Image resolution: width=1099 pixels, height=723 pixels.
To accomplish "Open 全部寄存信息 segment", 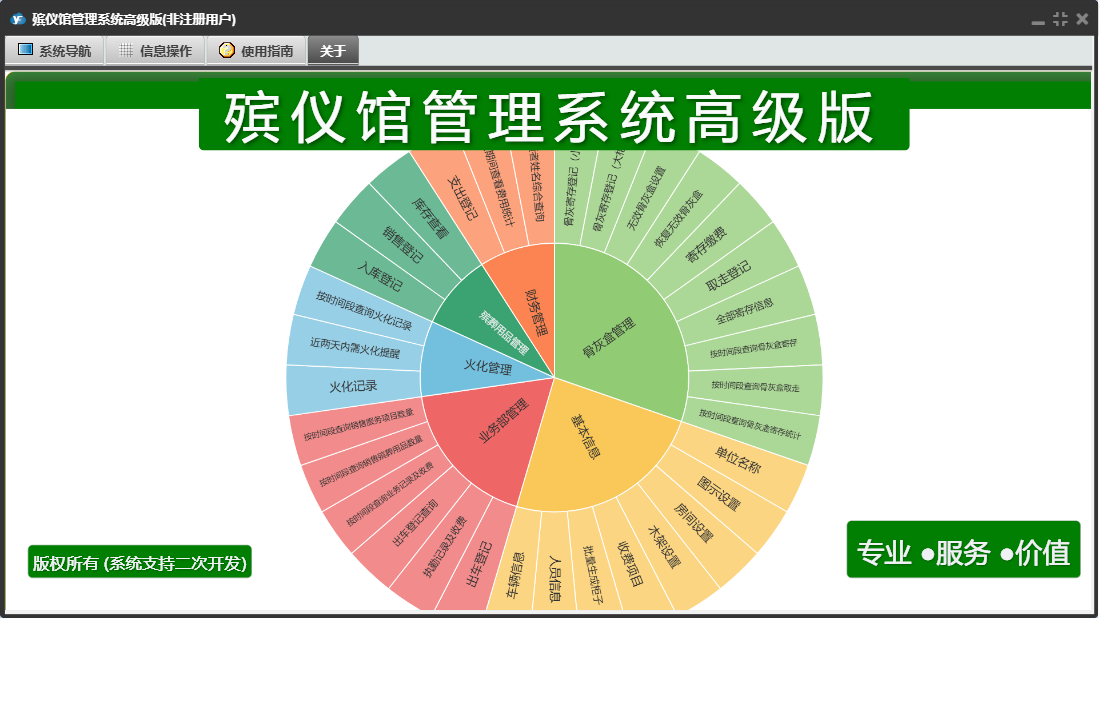I will (744, 311).
